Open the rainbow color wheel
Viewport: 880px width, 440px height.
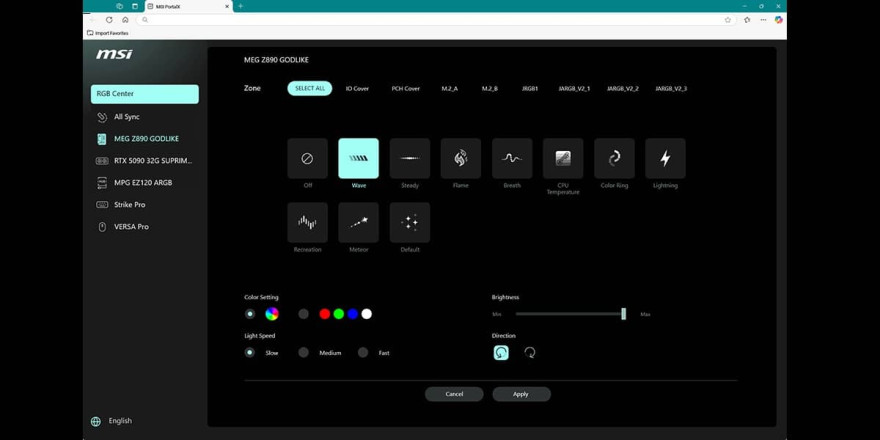(272, 314)
